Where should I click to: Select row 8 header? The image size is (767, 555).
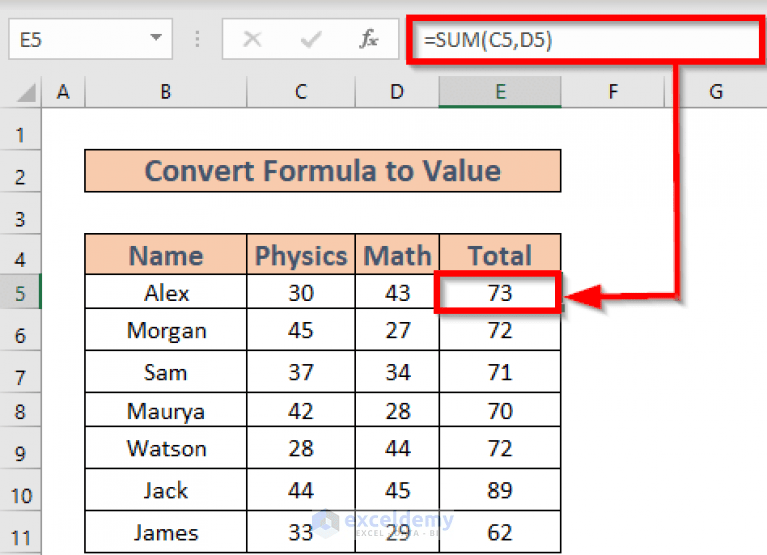tap(20, 410)
